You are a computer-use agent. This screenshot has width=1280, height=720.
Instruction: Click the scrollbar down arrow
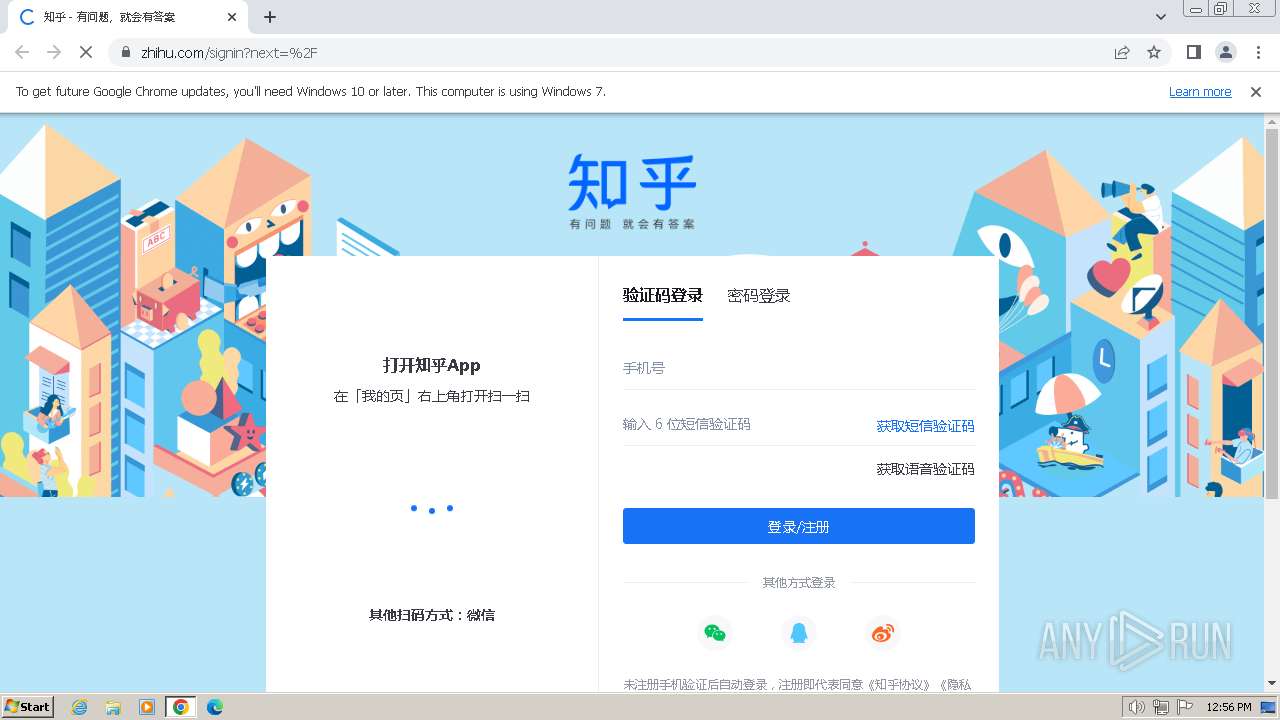(1272, 683)
